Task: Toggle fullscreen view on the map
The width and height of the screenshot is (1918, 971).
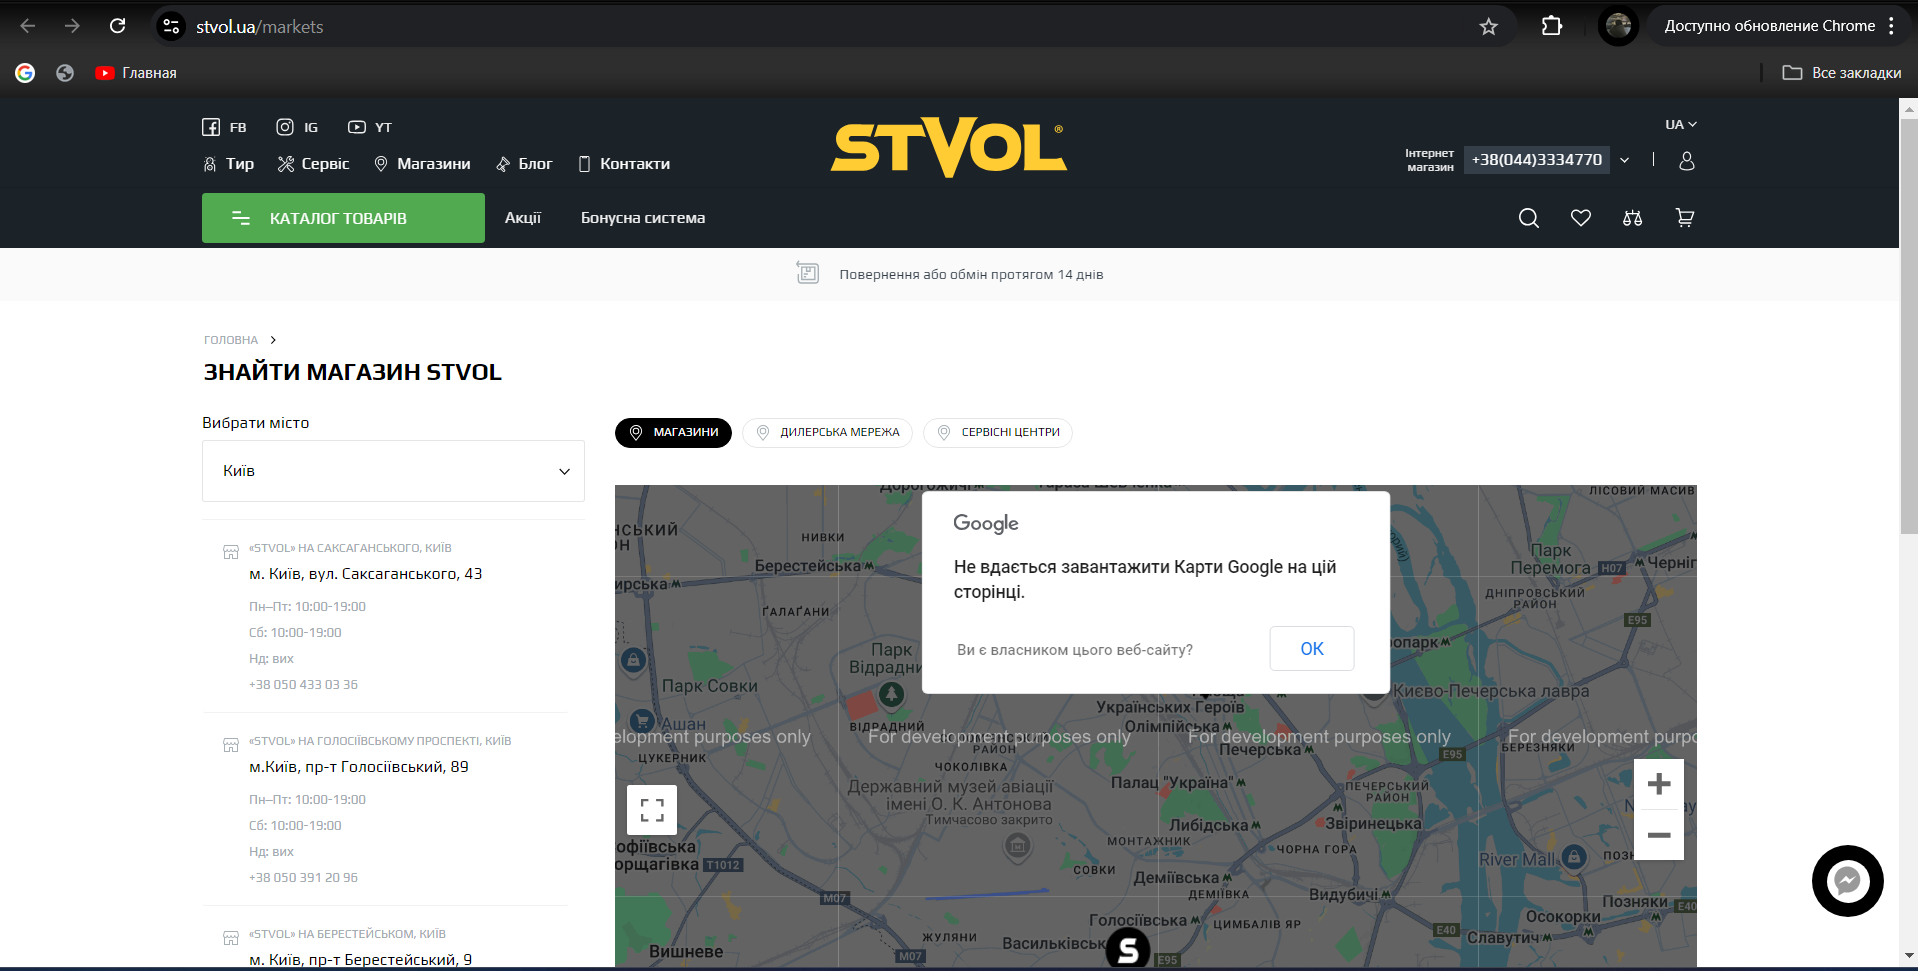Action: [x=652, y=810]
